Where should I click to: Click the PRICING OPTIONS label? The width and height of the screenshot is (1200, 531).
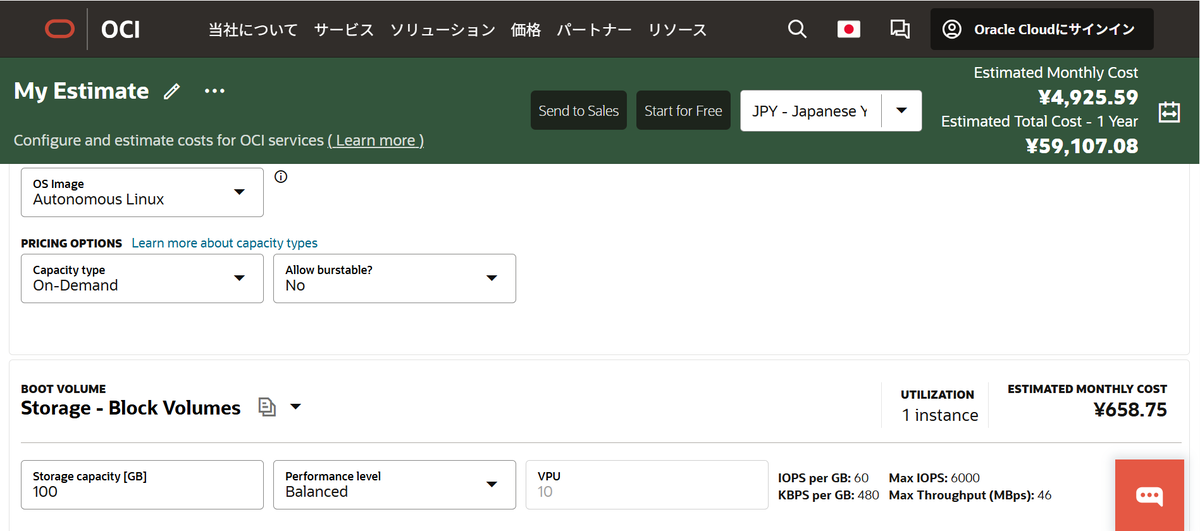tap(71, 243)
